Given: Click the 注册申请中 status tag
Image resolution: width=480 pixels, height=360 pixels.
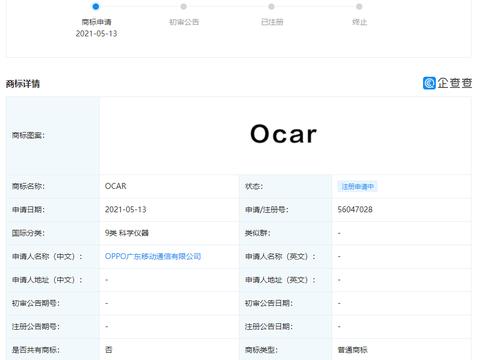Looking at the screenshot, I should pos(357,186).
